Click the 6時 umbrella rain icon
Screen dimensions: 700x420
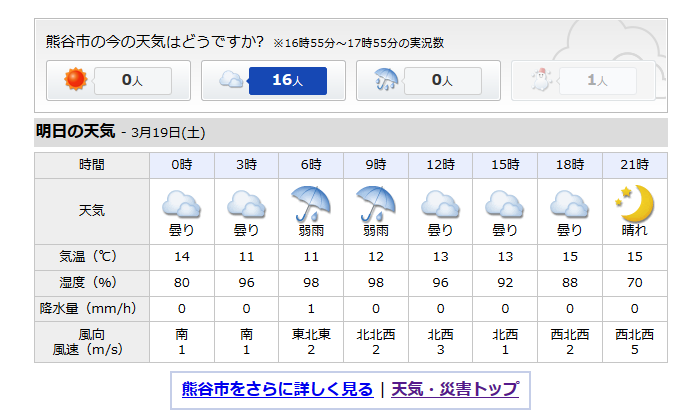311,204
